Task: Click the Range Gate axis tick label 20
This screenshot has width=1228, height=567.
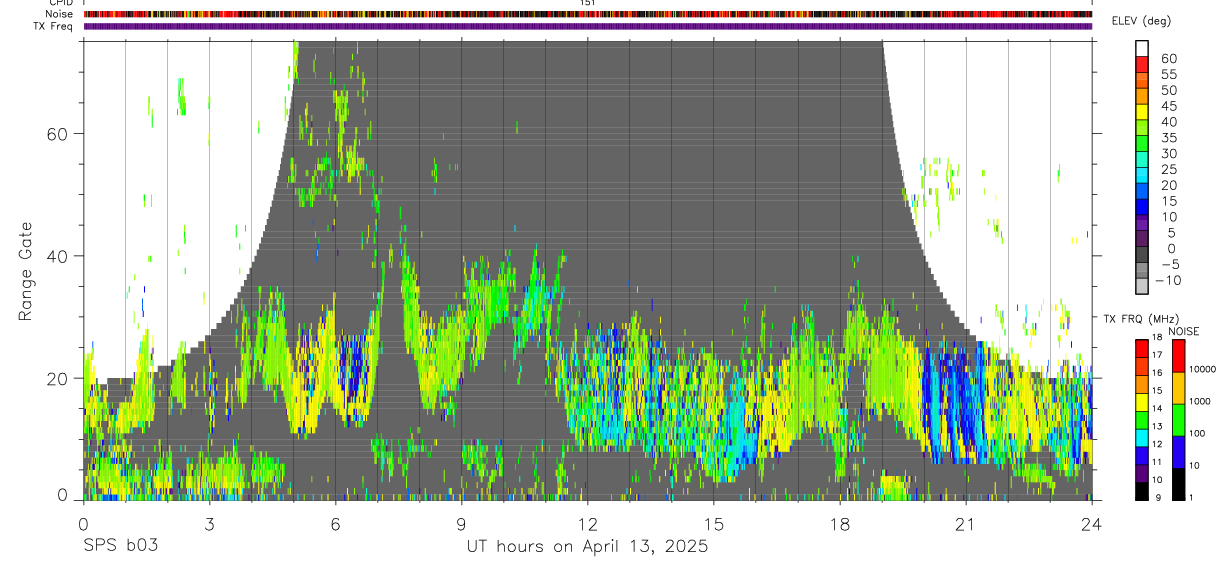Action: (58, 379)
